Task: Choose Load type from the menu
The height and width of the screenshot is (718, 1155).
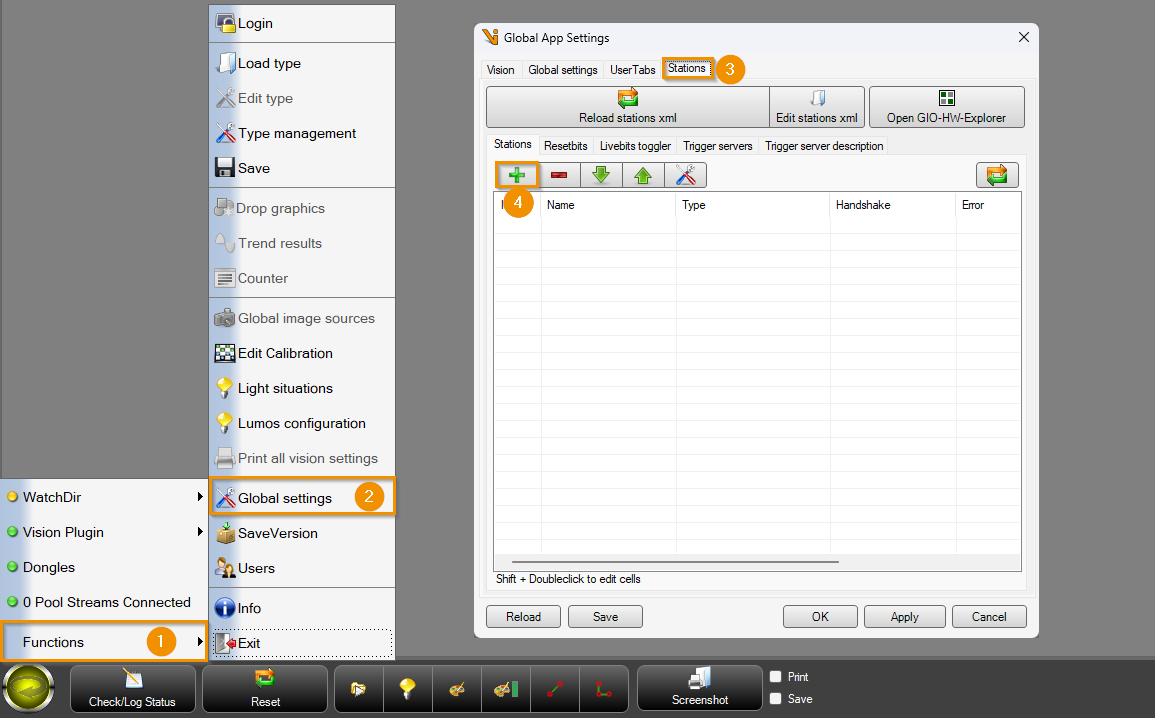Action: click(x=302, y=63)
